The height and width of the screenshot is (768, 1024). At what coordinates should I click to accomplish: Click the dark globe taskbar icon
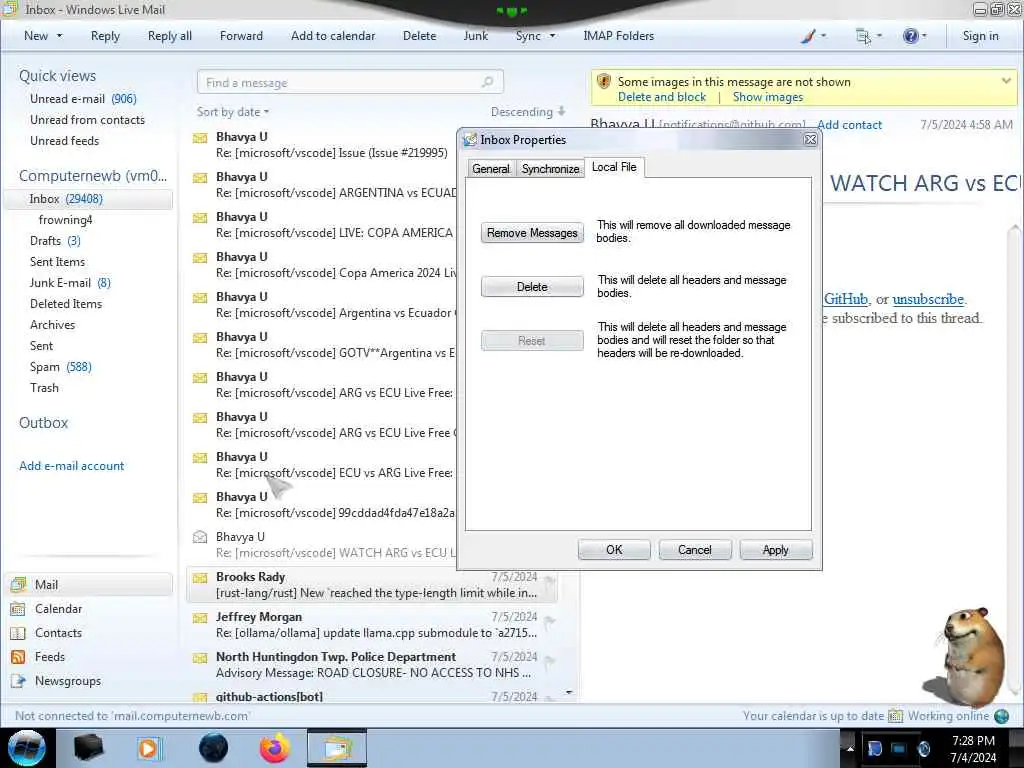click(x=213, y=748)
